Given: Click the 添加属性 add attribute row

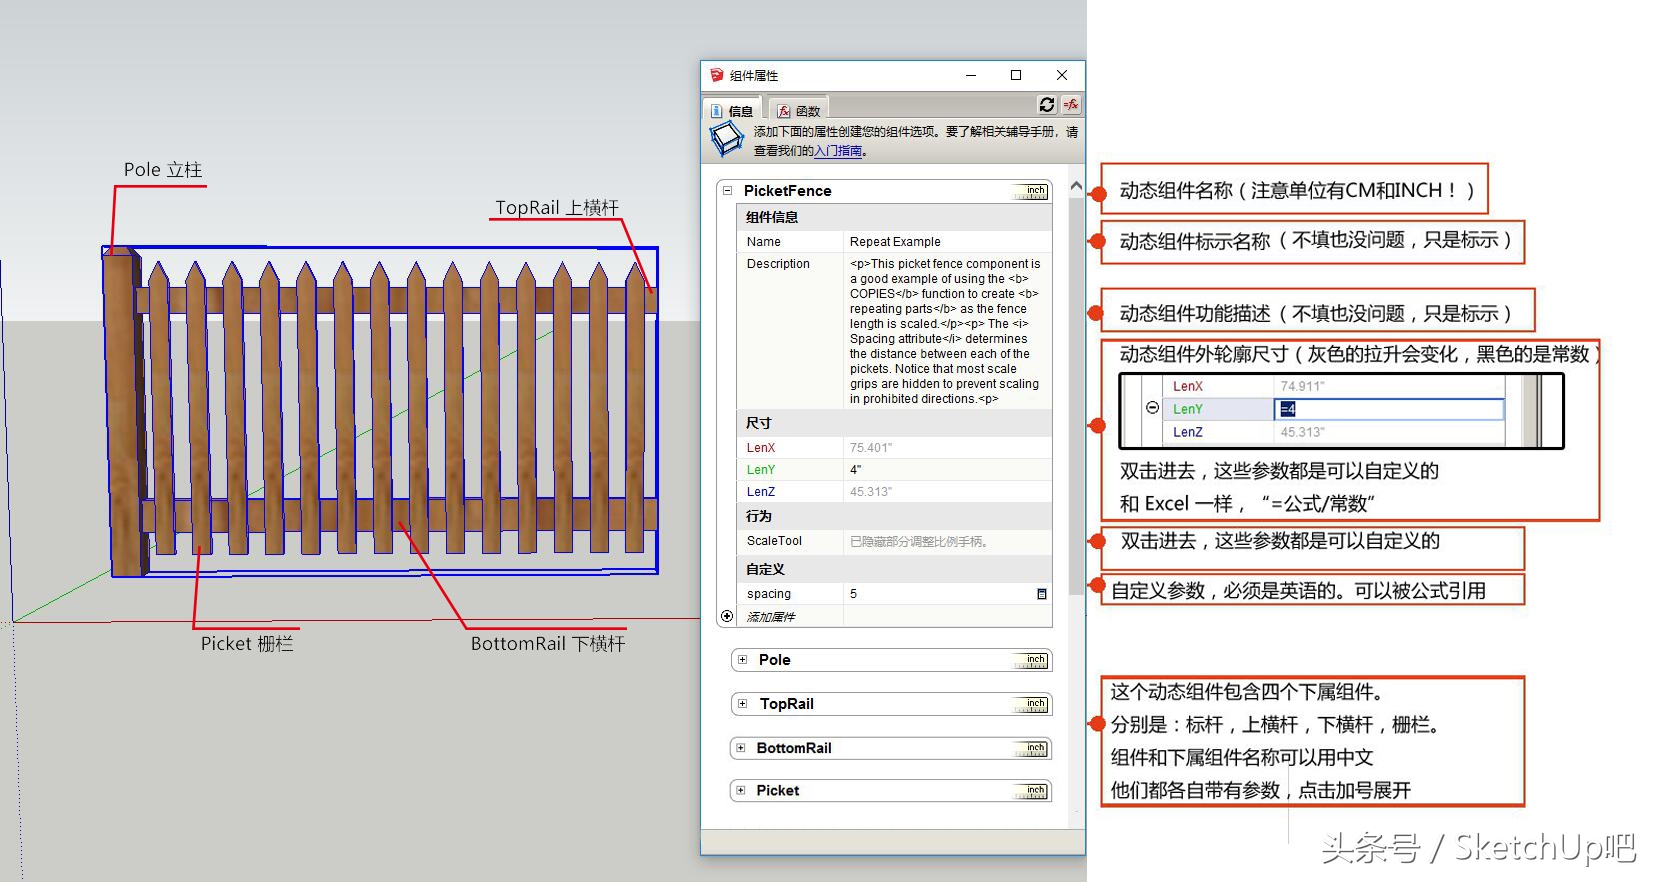Looking at the screenshot, I should click(770, 617).
